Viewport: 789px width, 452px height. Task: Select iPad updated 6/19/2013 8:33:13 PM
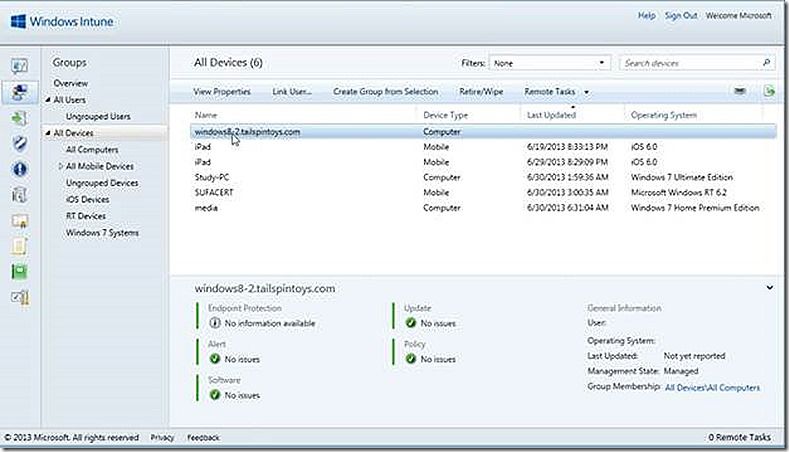coord(483,147)
